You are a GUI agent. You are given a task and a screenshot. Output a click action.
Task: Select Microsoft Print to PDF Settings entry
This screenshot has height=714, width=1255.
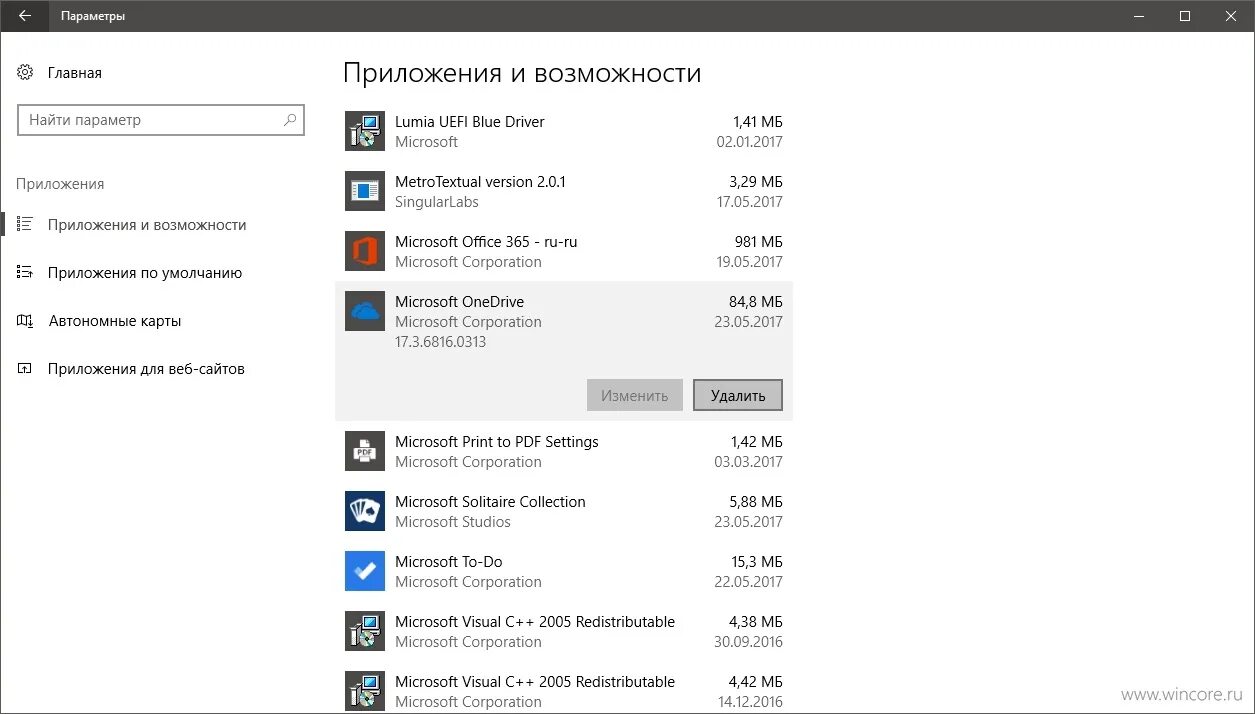(564, 451)
